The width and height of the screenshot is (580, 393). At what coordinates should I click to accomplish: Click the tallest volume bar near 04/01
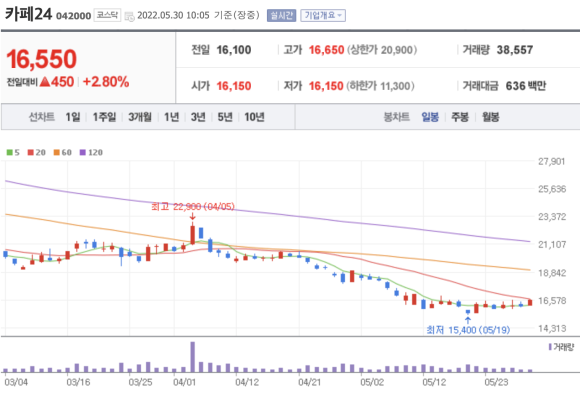pos(193,357)
